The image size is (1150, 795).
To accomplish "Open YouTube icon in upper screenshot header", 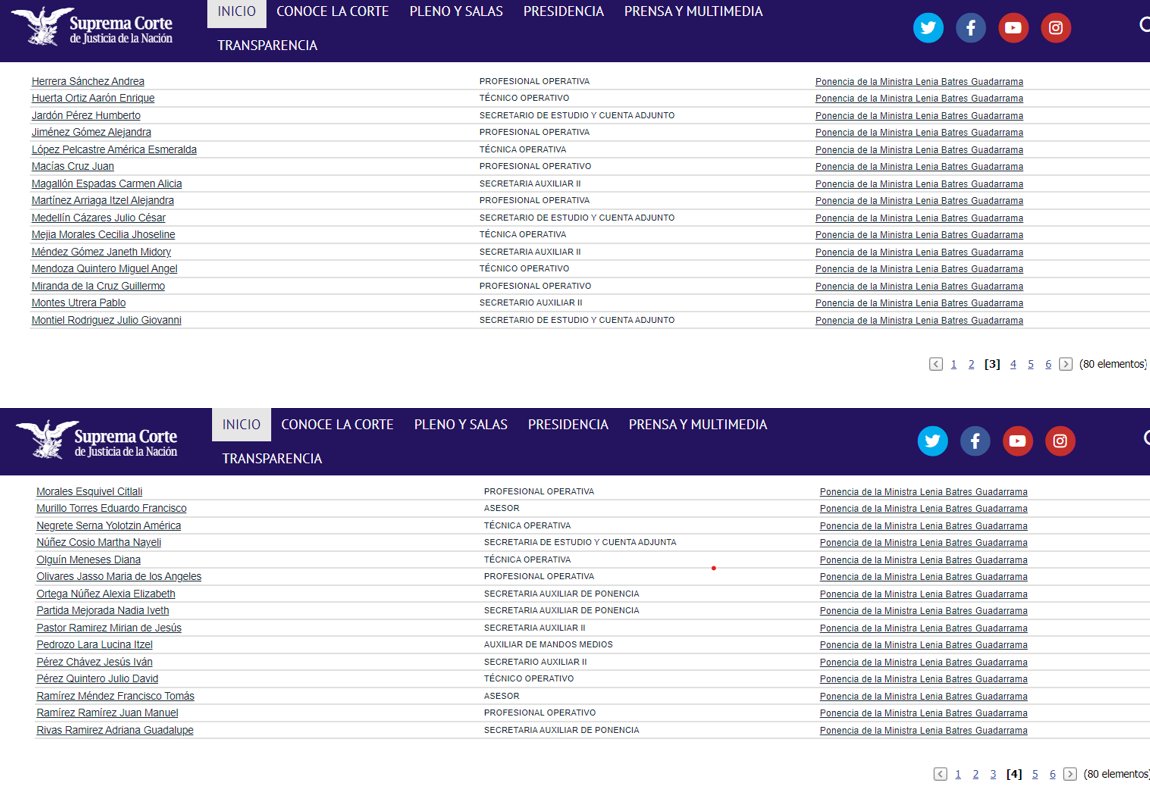I will (1013, 28).
